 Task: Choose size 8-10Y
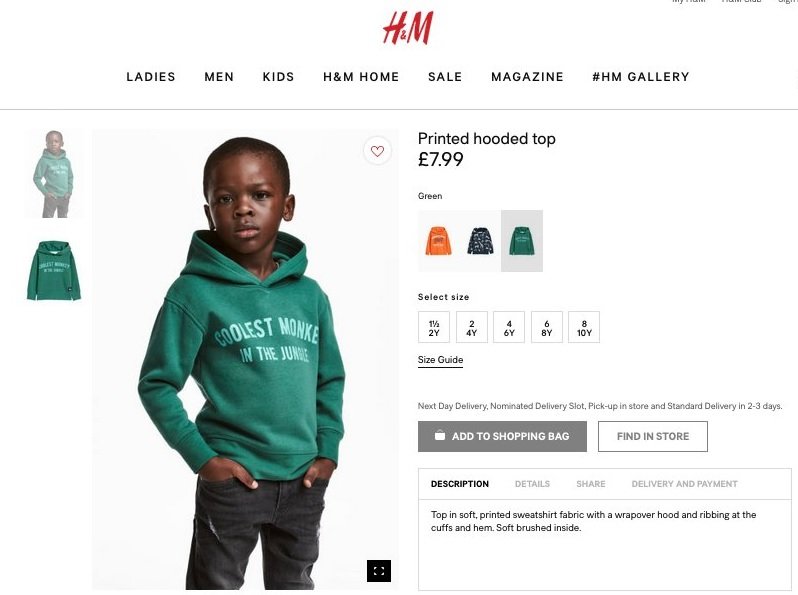click(x=584, y=327)
